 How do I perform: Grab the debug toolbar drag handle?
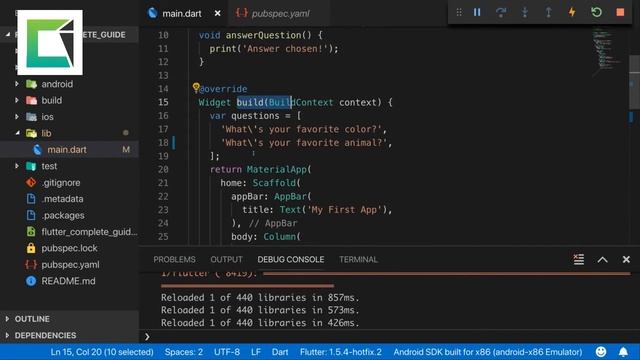coord(459,12)
